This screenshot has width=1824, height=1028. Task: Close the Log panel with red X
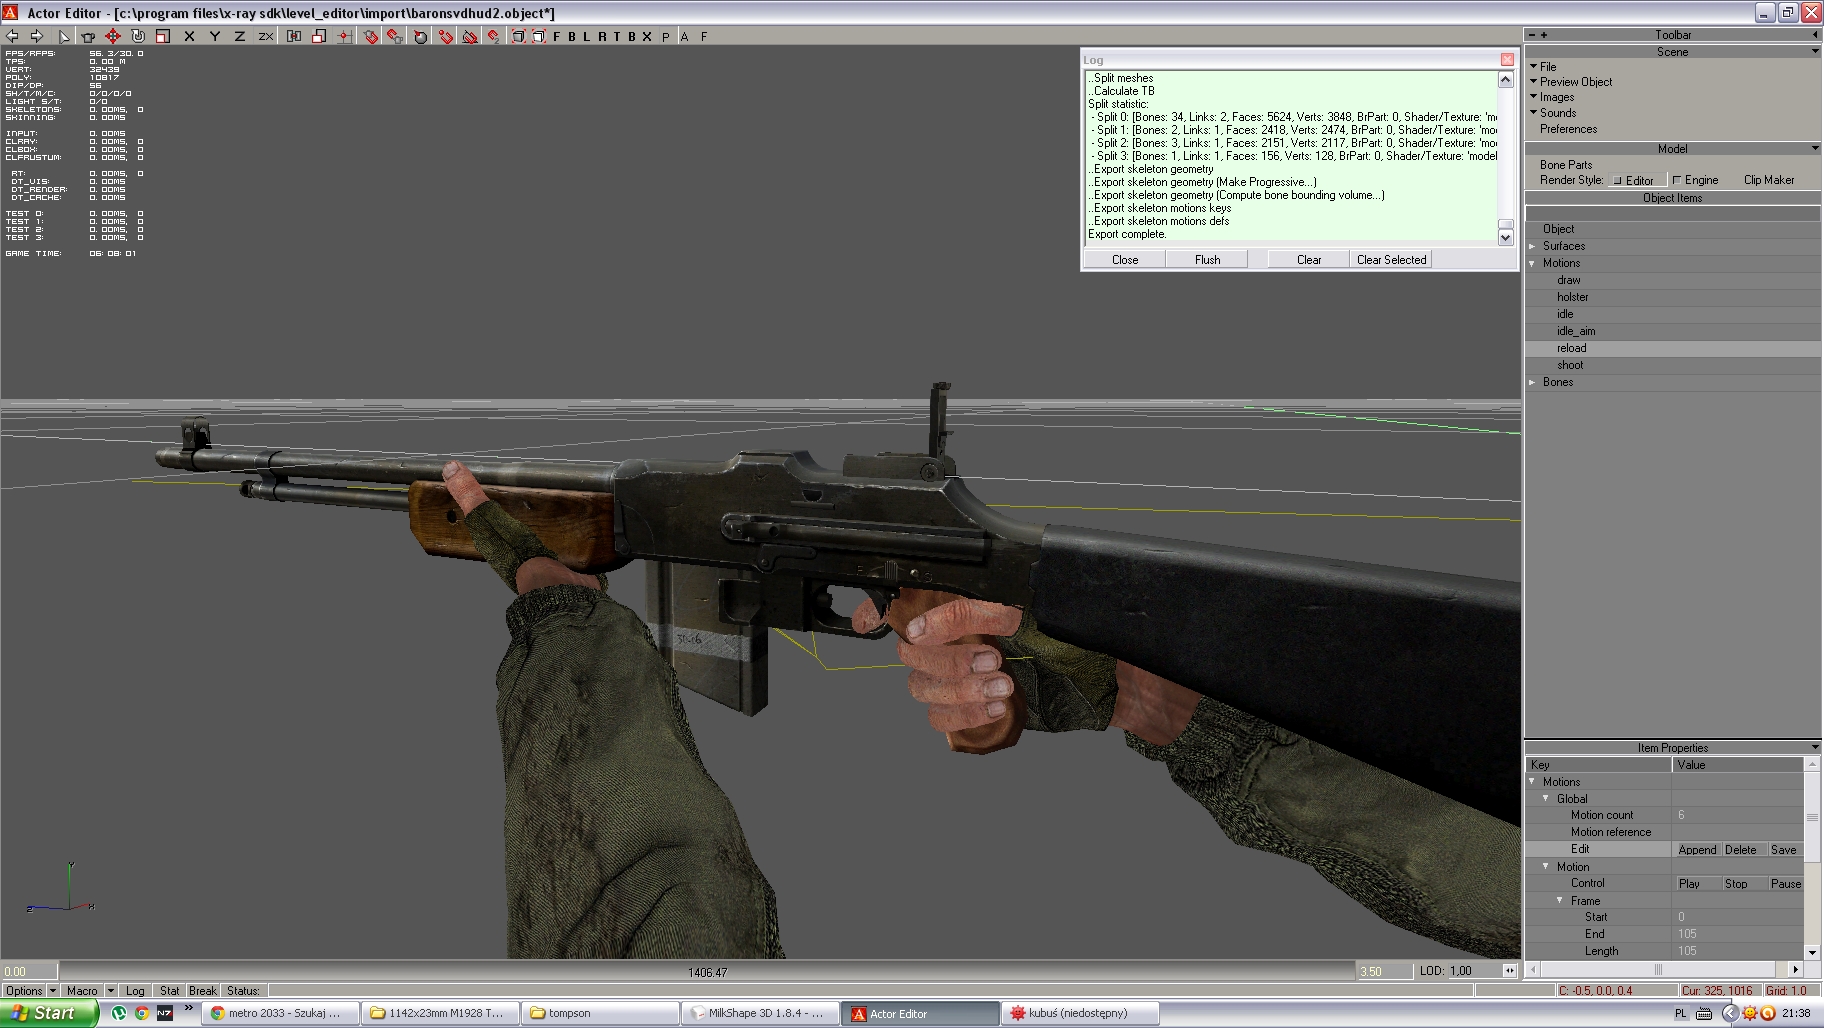tap(1507, 59)
